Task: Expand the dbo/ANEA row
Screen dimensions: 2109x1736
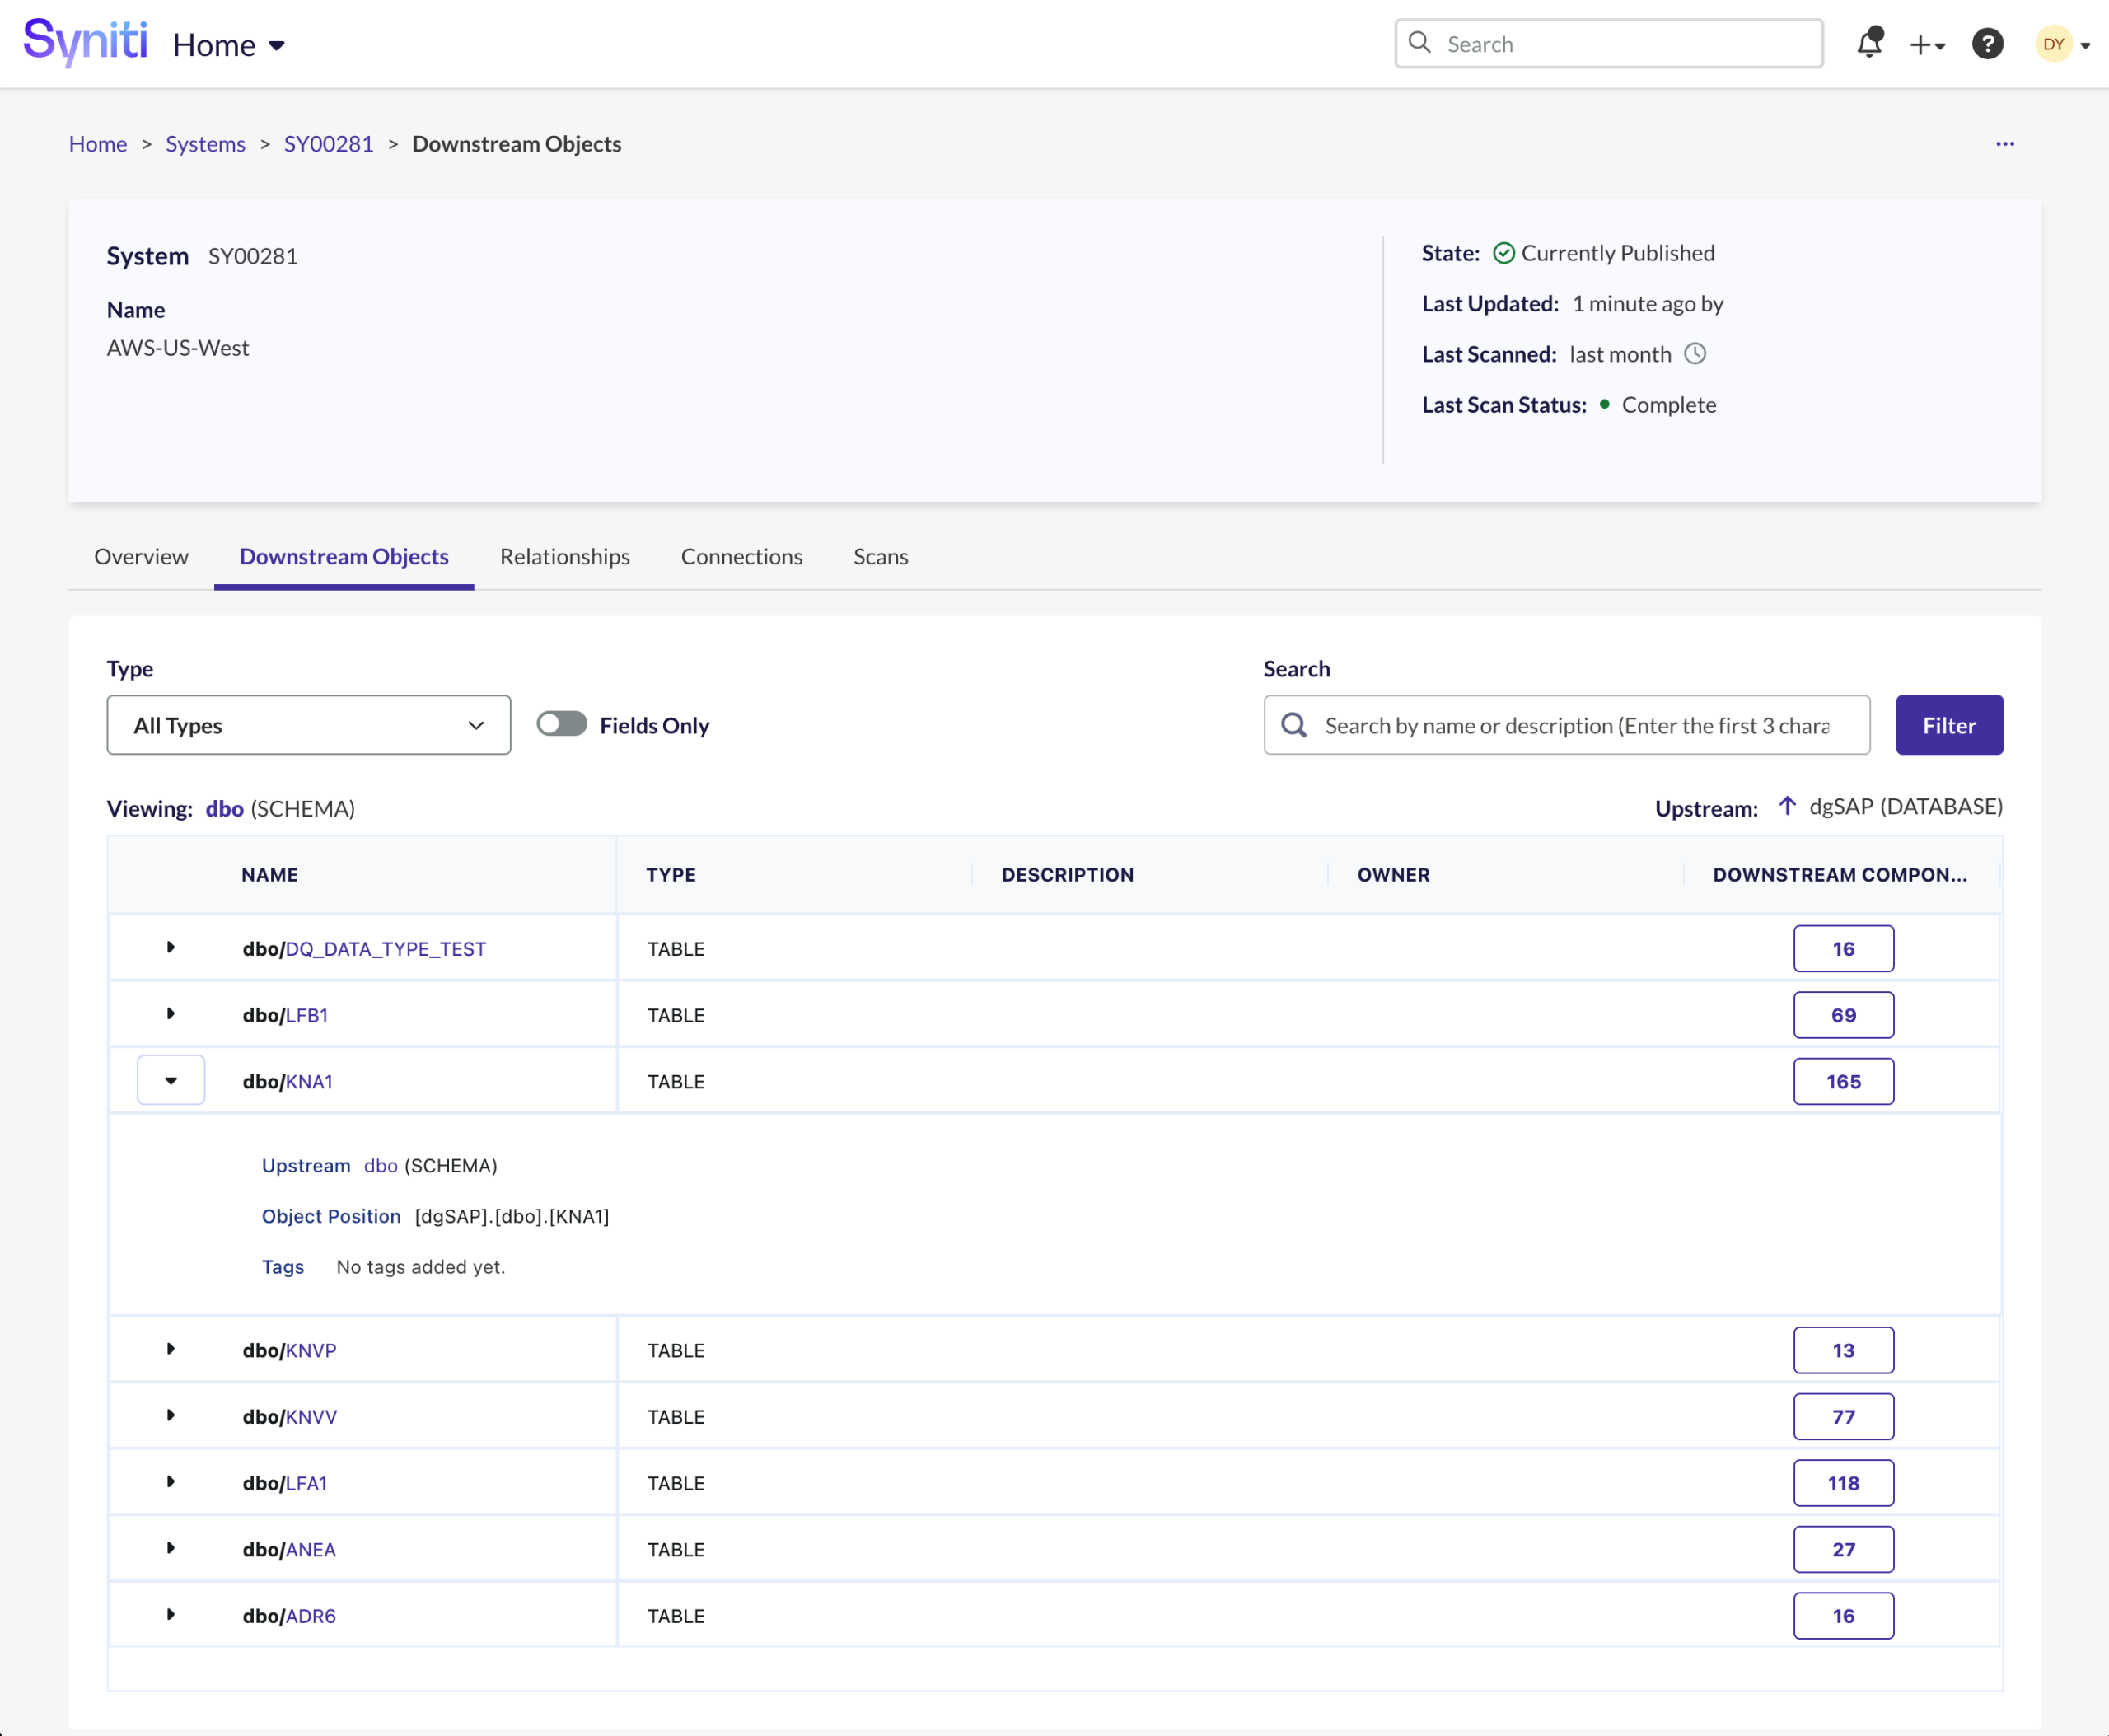Action: pyautogui.click(x=171, y=1548)
